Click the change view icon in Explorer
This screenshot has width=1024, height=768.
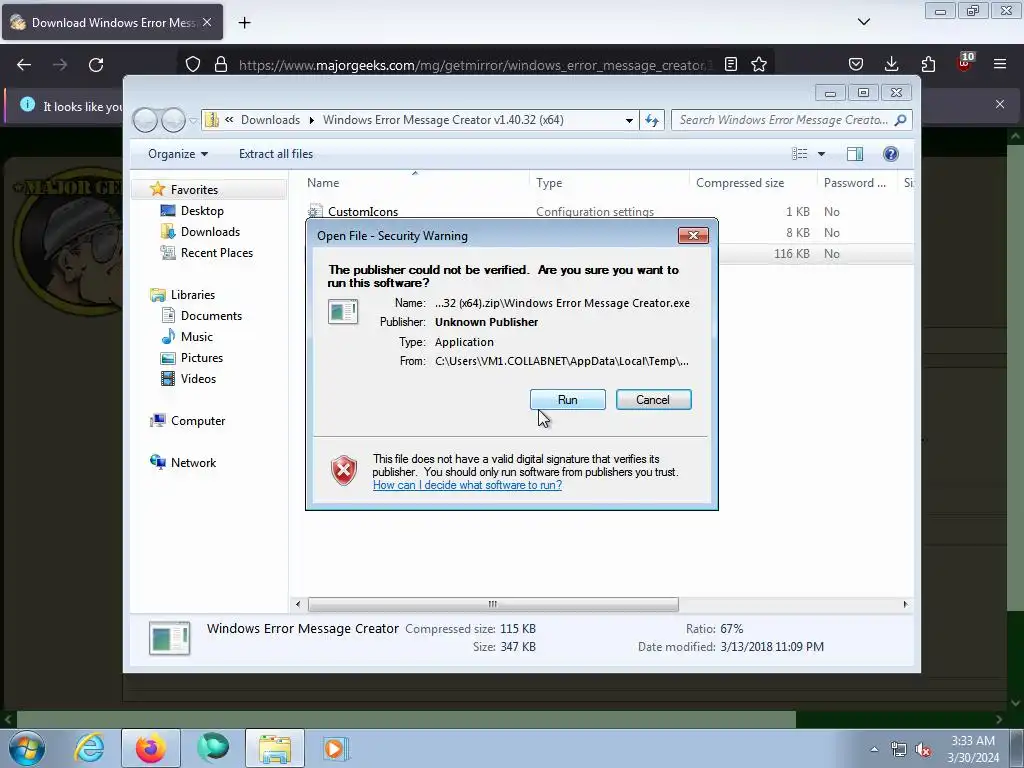point(799,154)
